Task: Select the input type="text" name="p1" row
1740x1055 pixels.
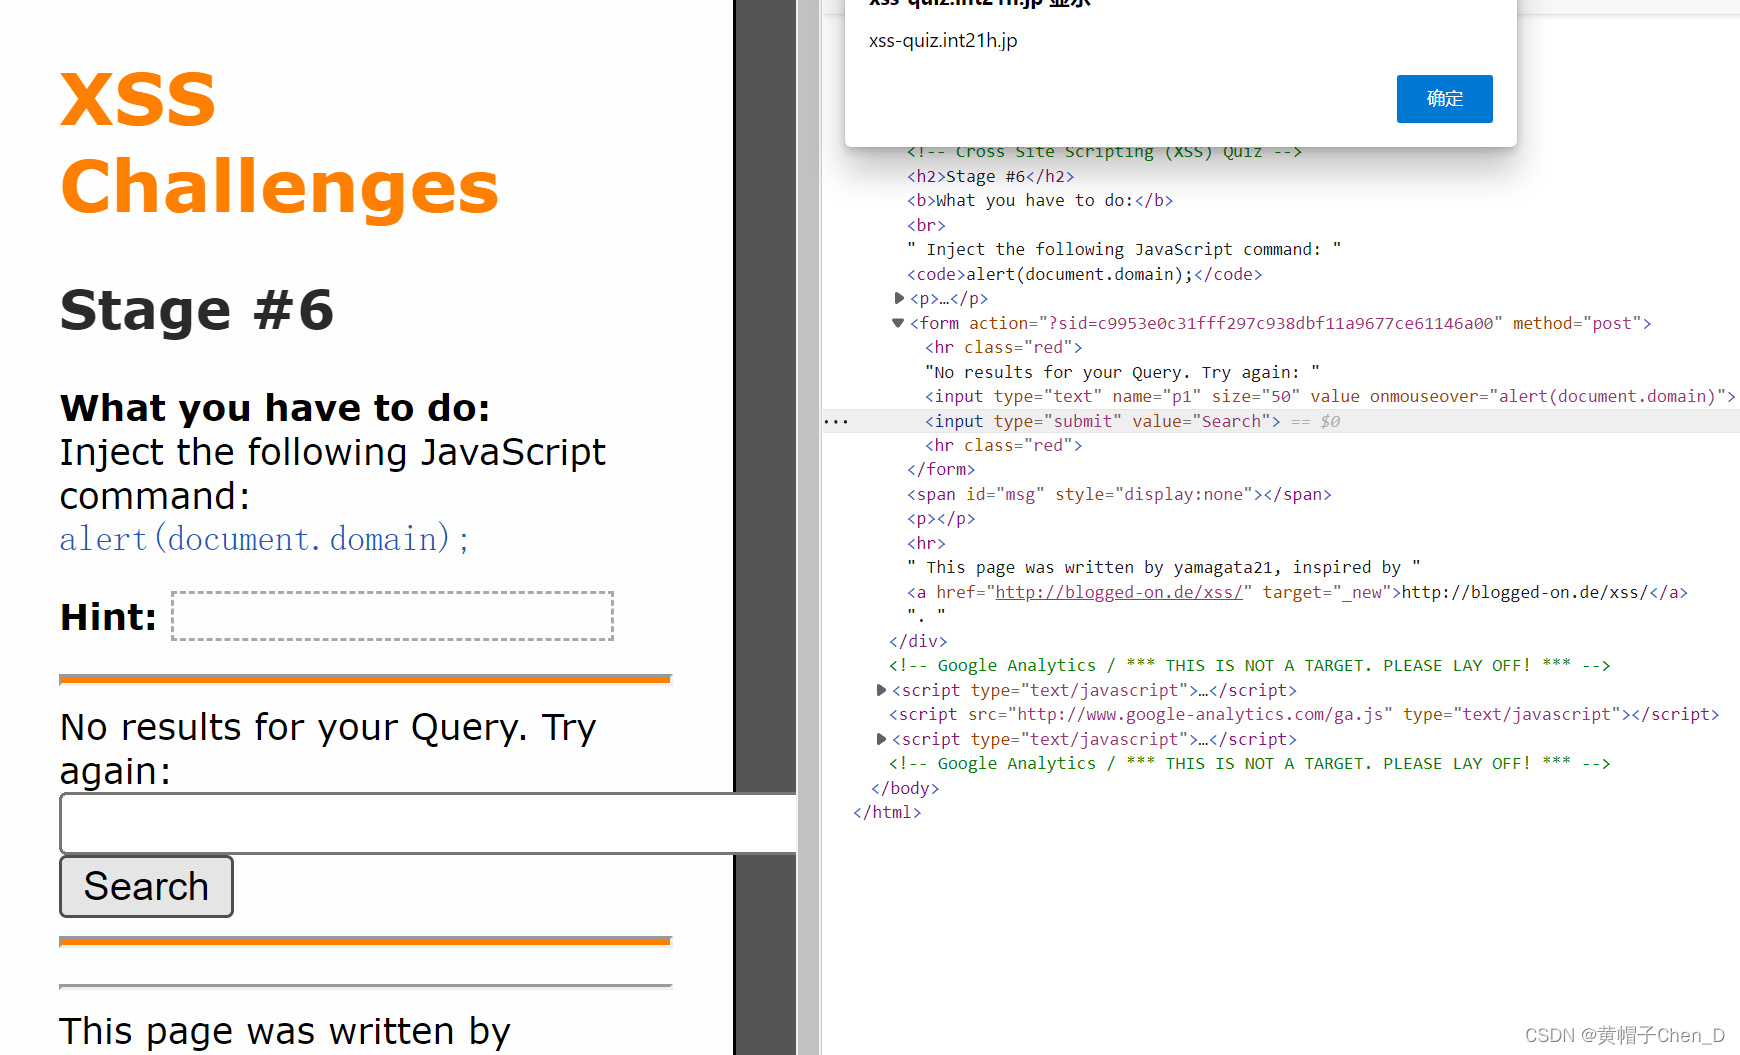Action: [1330, 396]
